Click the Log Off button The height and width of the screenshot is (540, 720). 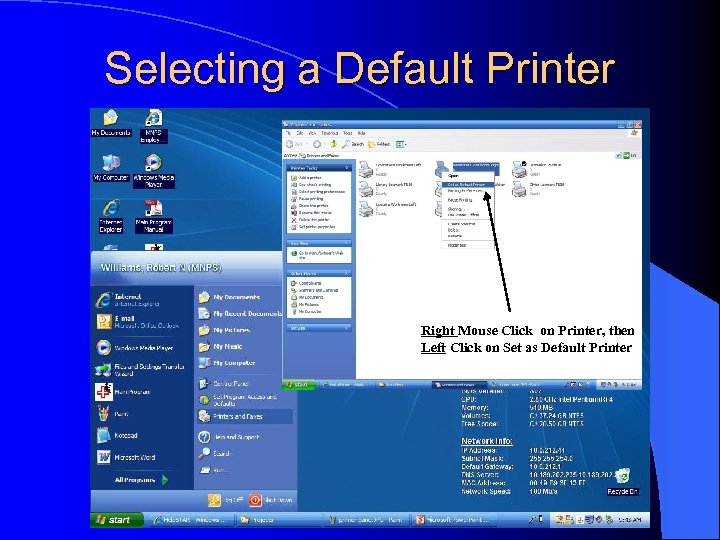[225, 500]
